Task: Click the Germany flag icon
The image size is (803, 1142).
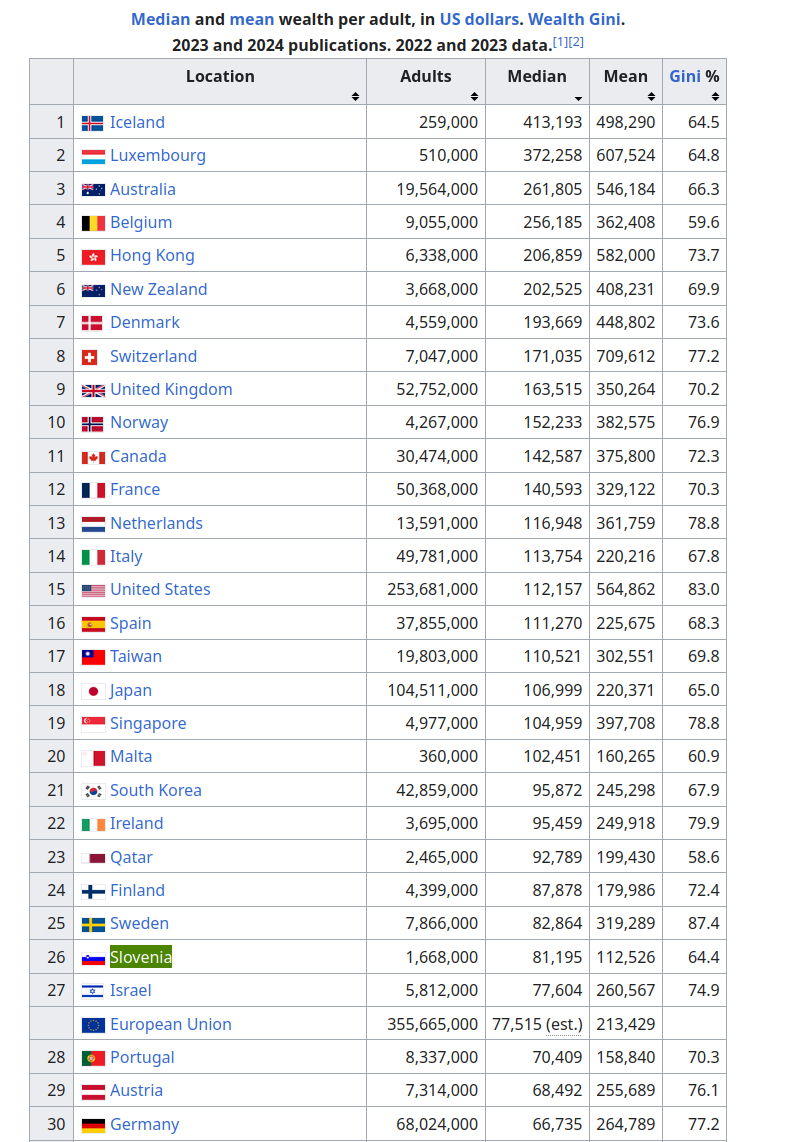Action: pos(92,1125)
